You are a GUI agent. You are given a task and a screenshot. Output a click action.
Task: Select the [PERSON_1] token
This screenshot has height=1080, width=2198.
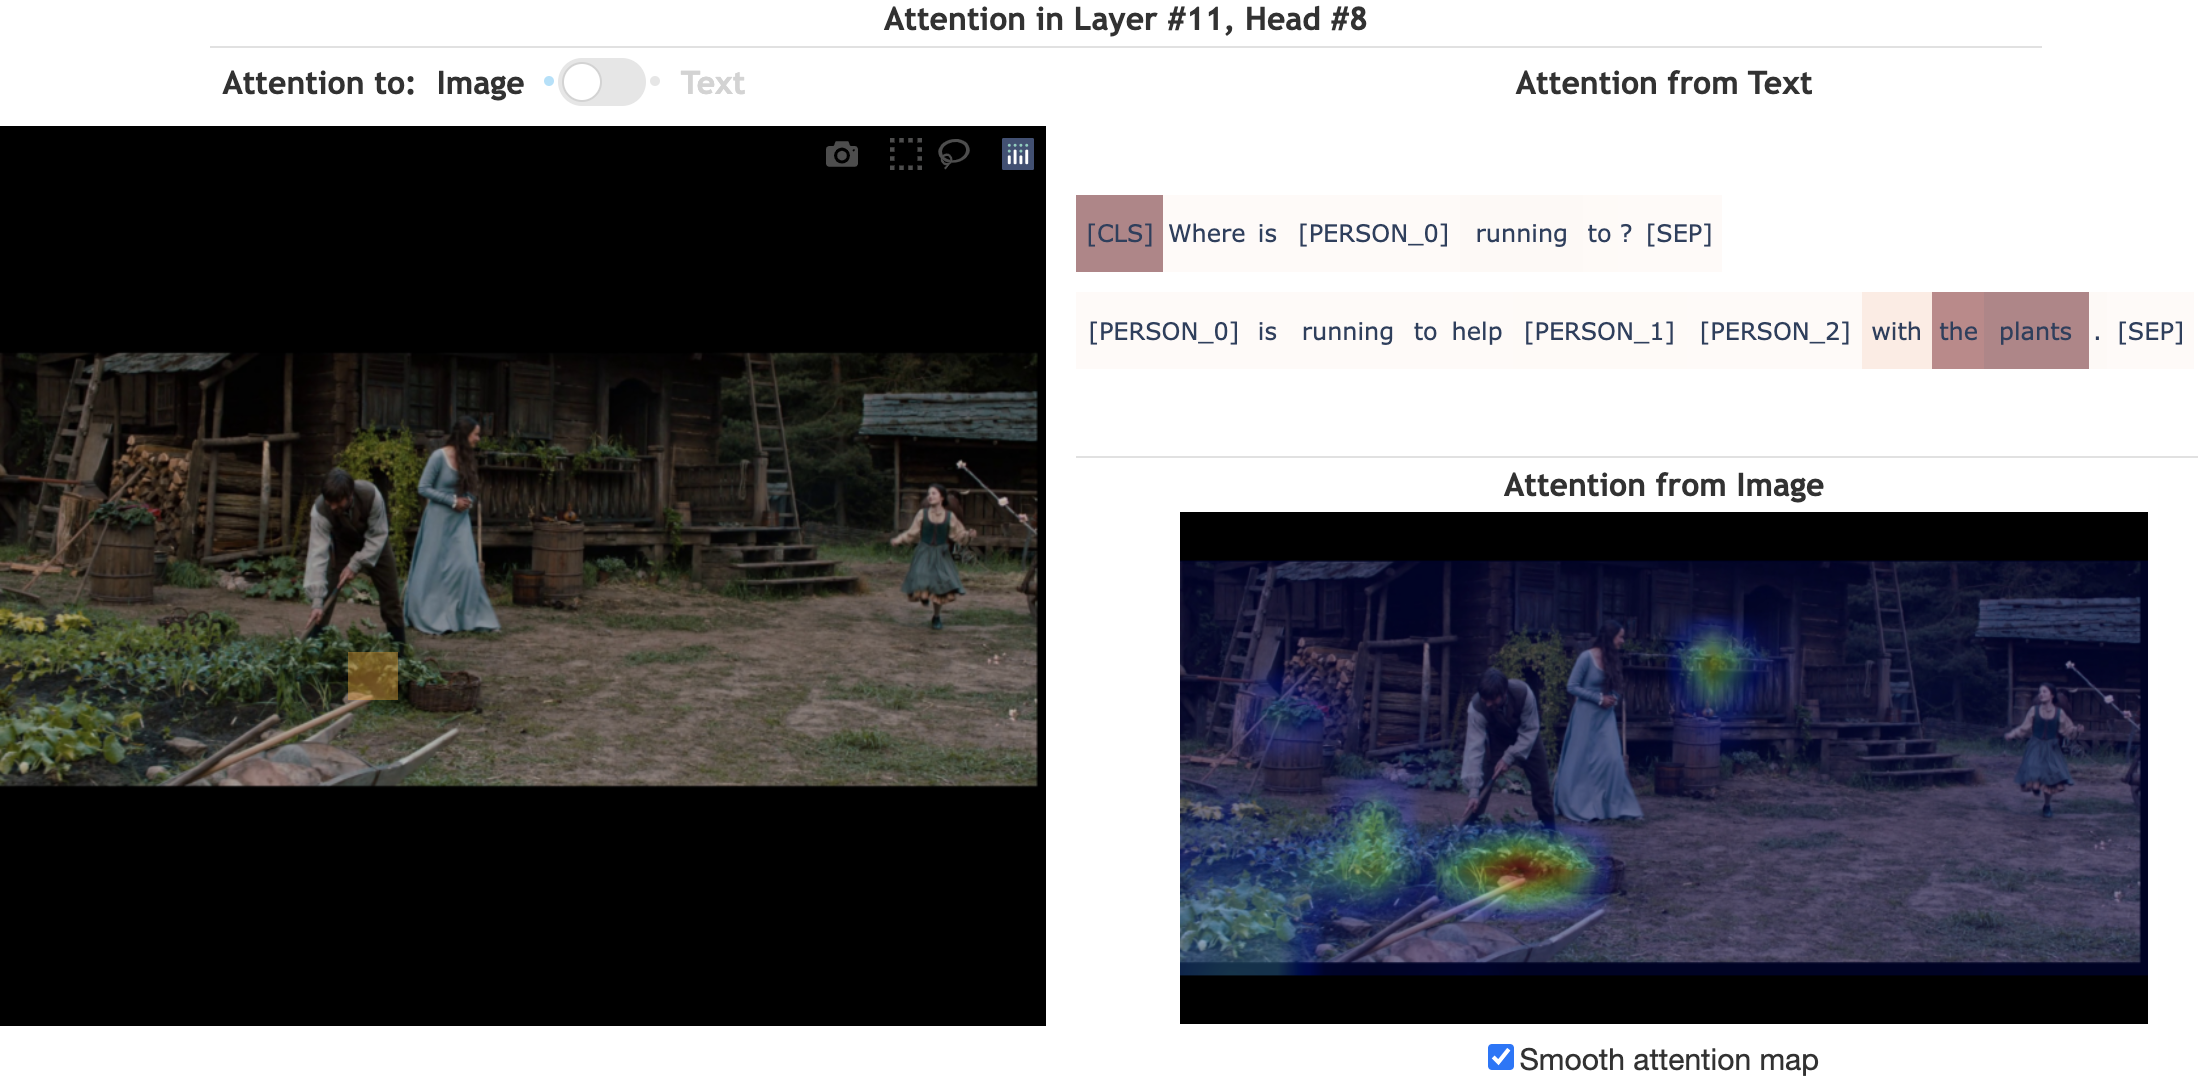tap(1598, 331)
